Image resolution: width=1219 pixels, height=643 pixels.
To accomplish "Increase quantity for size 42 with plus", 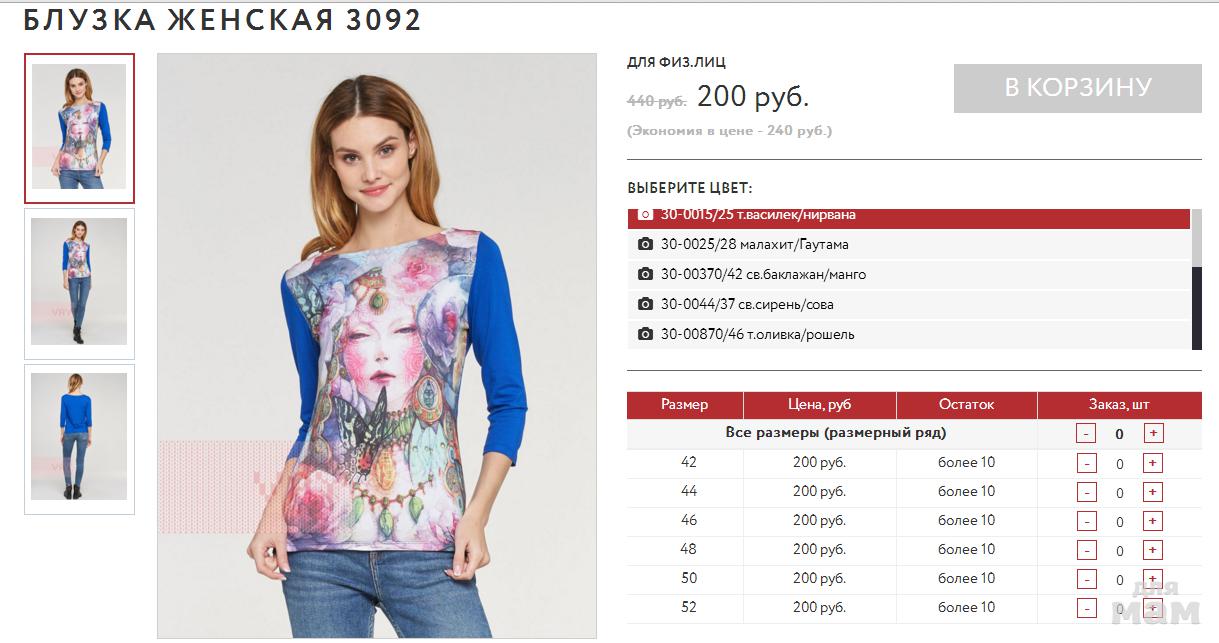I will tap(1153, 463).
